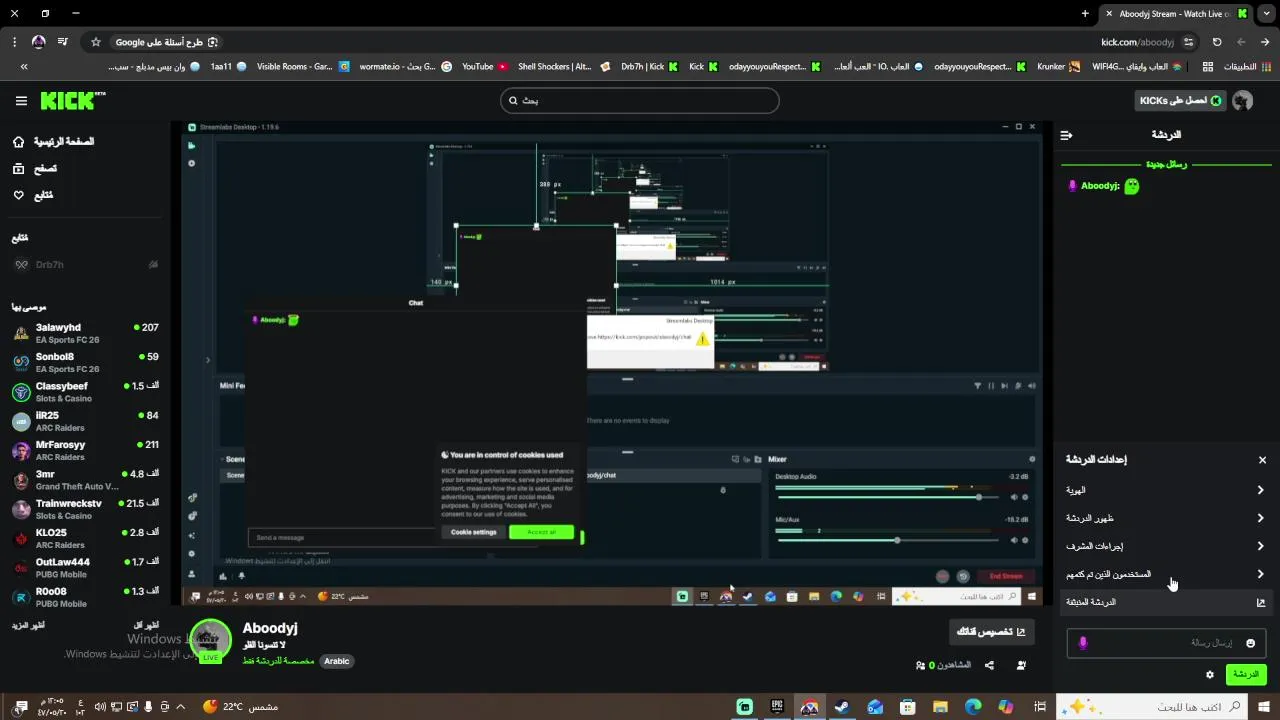
Task: Open the YouTube bookmark
Action: (x=485, y=67)
